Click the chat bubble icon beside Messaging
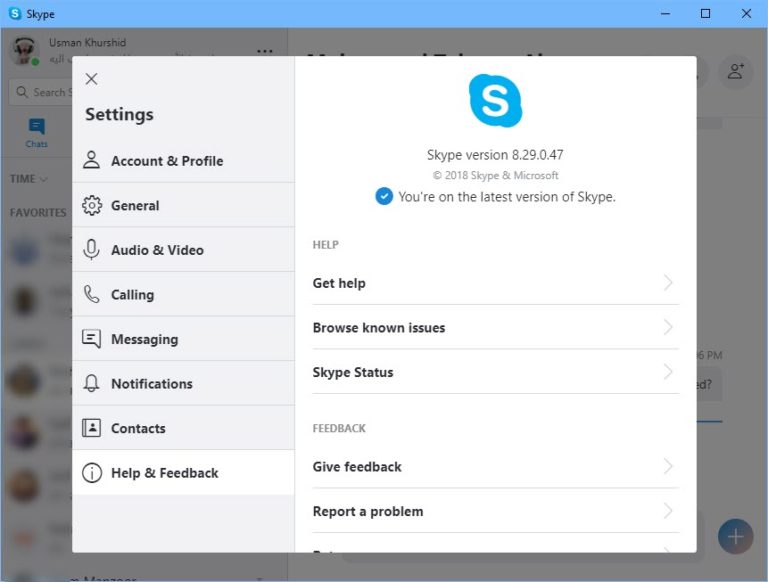This screenshot has height=582, width=768. tap(92, 339)
